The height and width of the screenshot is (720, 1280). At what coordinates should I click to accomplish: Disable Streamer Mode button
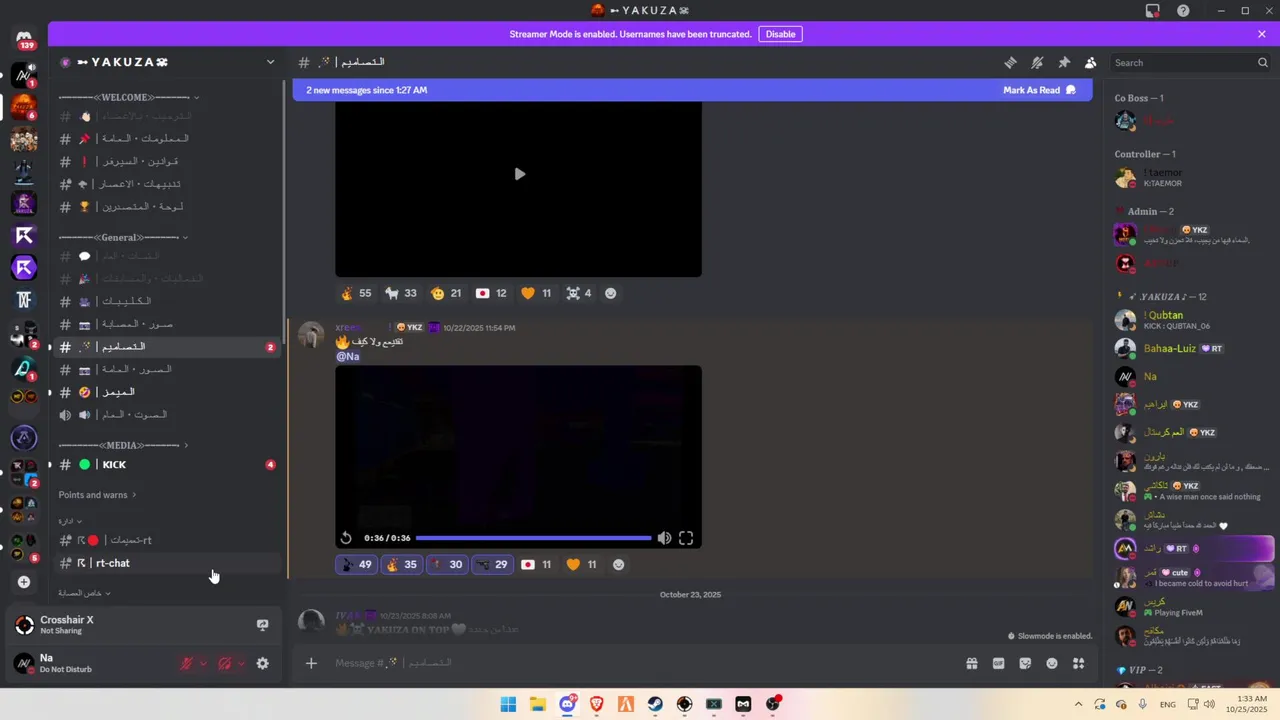point(780,34)
